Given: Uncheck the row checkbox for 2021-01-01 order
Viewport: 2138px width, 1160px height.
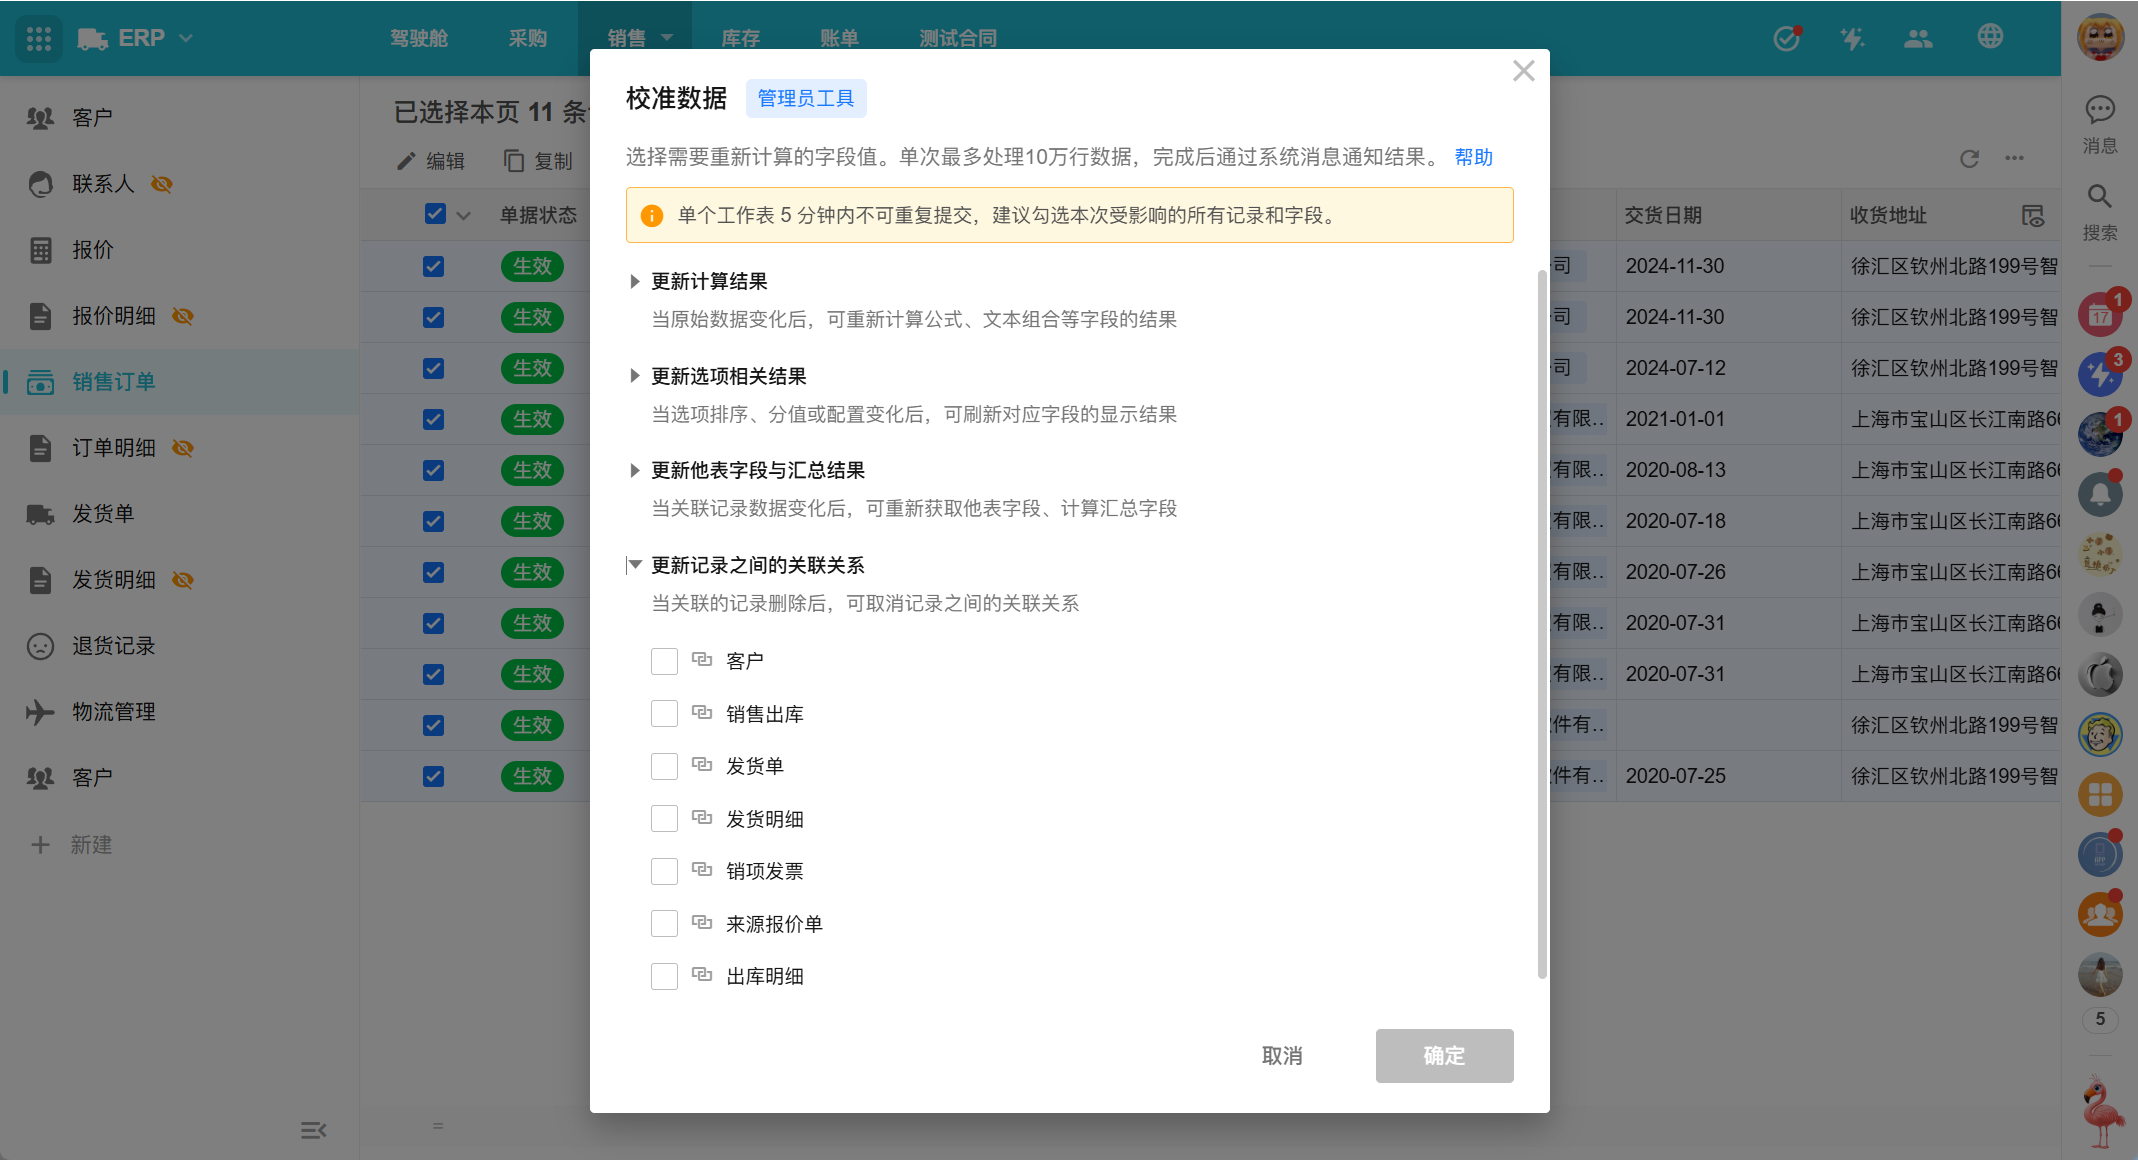Looking at the screenshot, I should coord(433,419).
